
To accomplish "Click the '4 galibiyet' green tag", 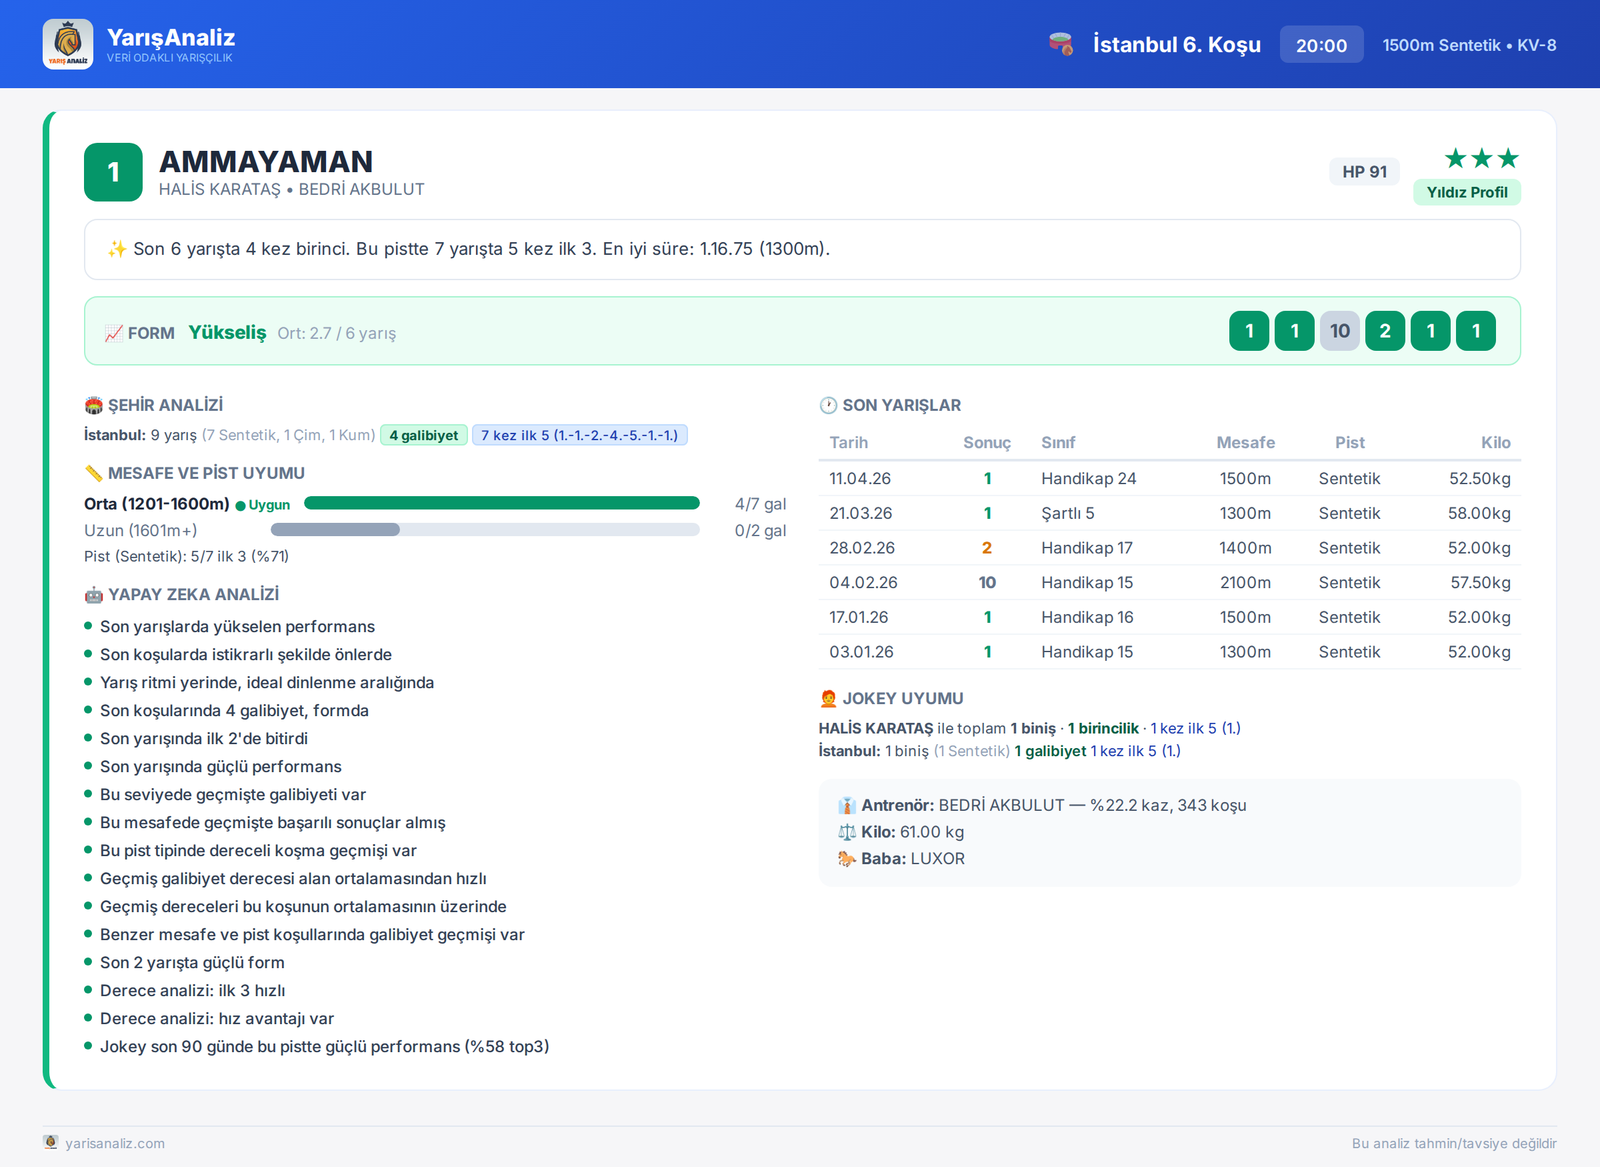I will [x=424, y=435].
